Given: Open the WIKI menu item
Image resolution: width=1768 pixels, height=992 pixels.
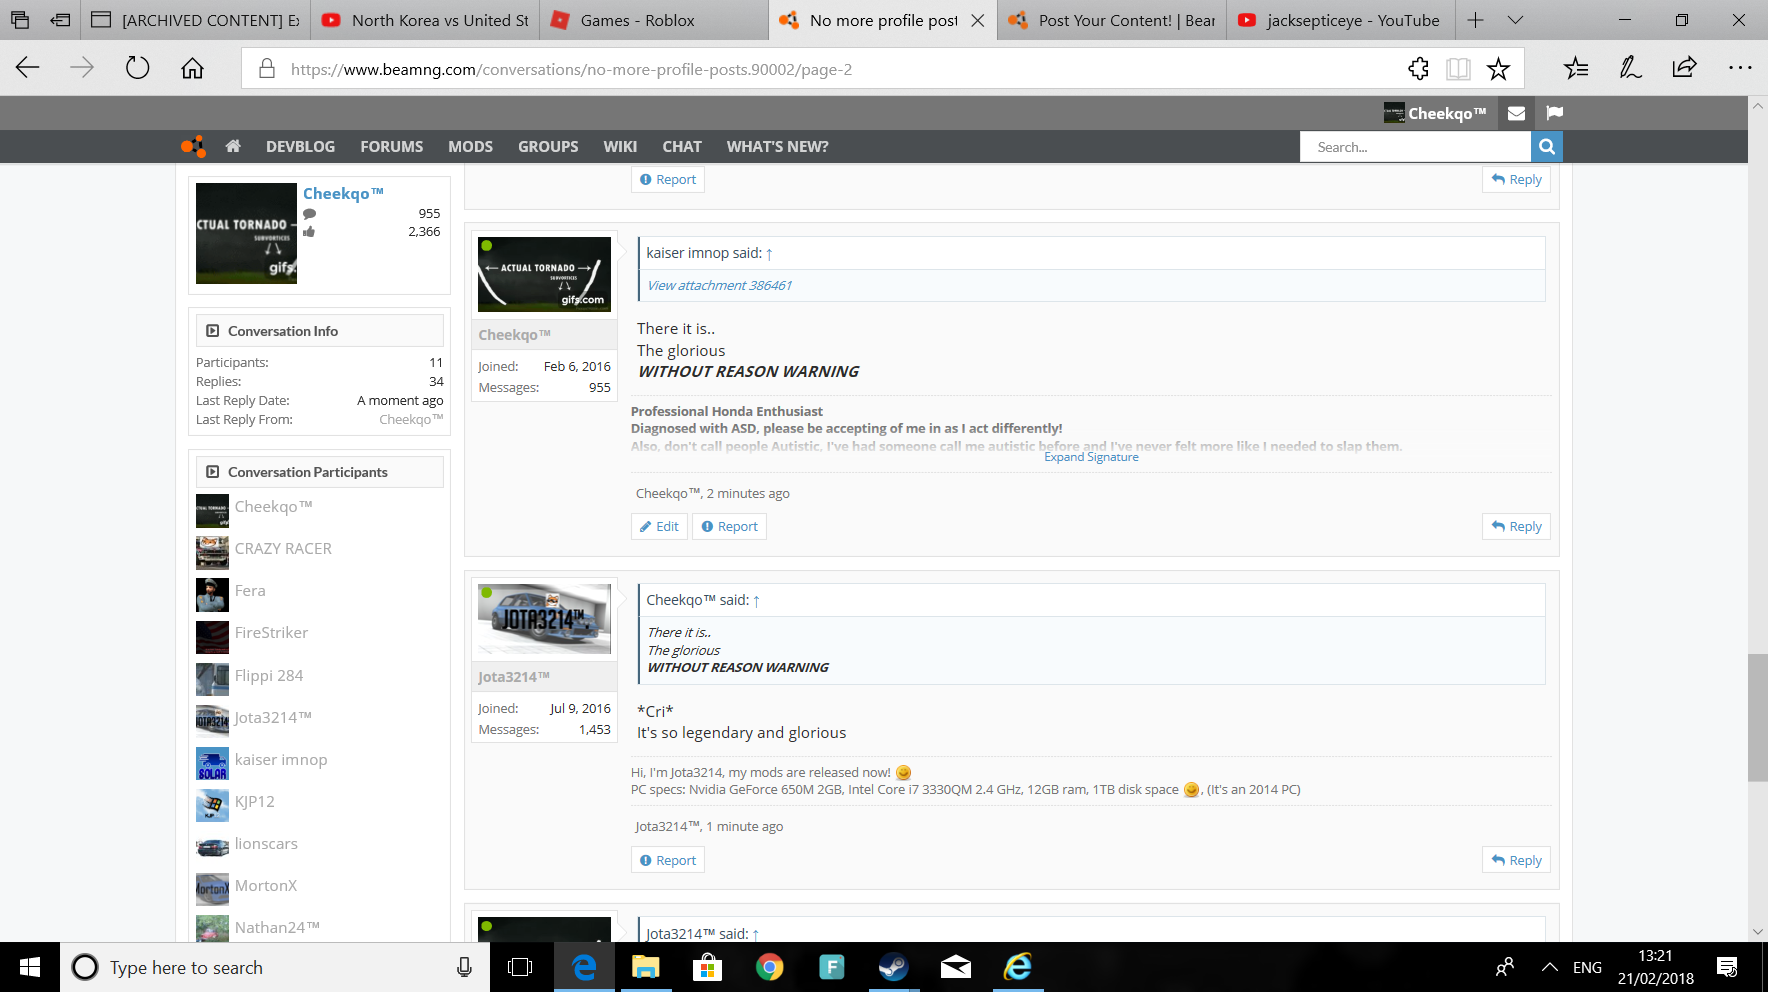Looking at the screenshot, I should click(620, 146).
